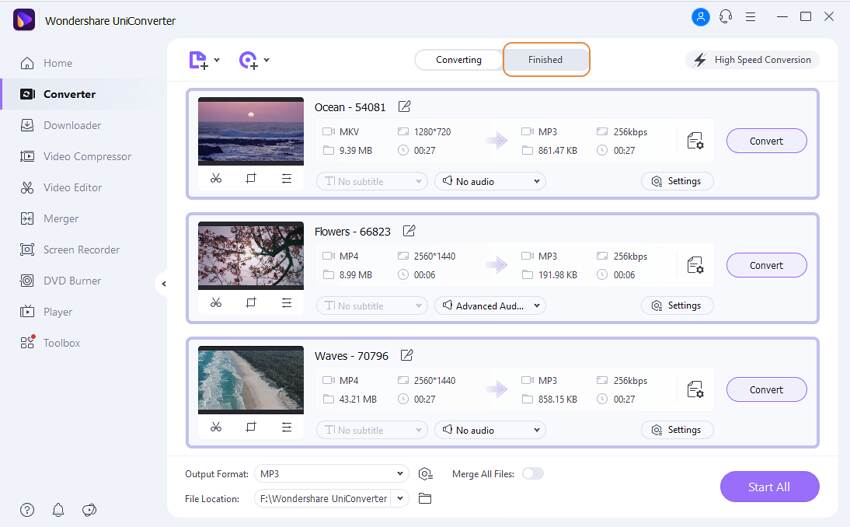Switch to the Finished tab

[545, 60]
